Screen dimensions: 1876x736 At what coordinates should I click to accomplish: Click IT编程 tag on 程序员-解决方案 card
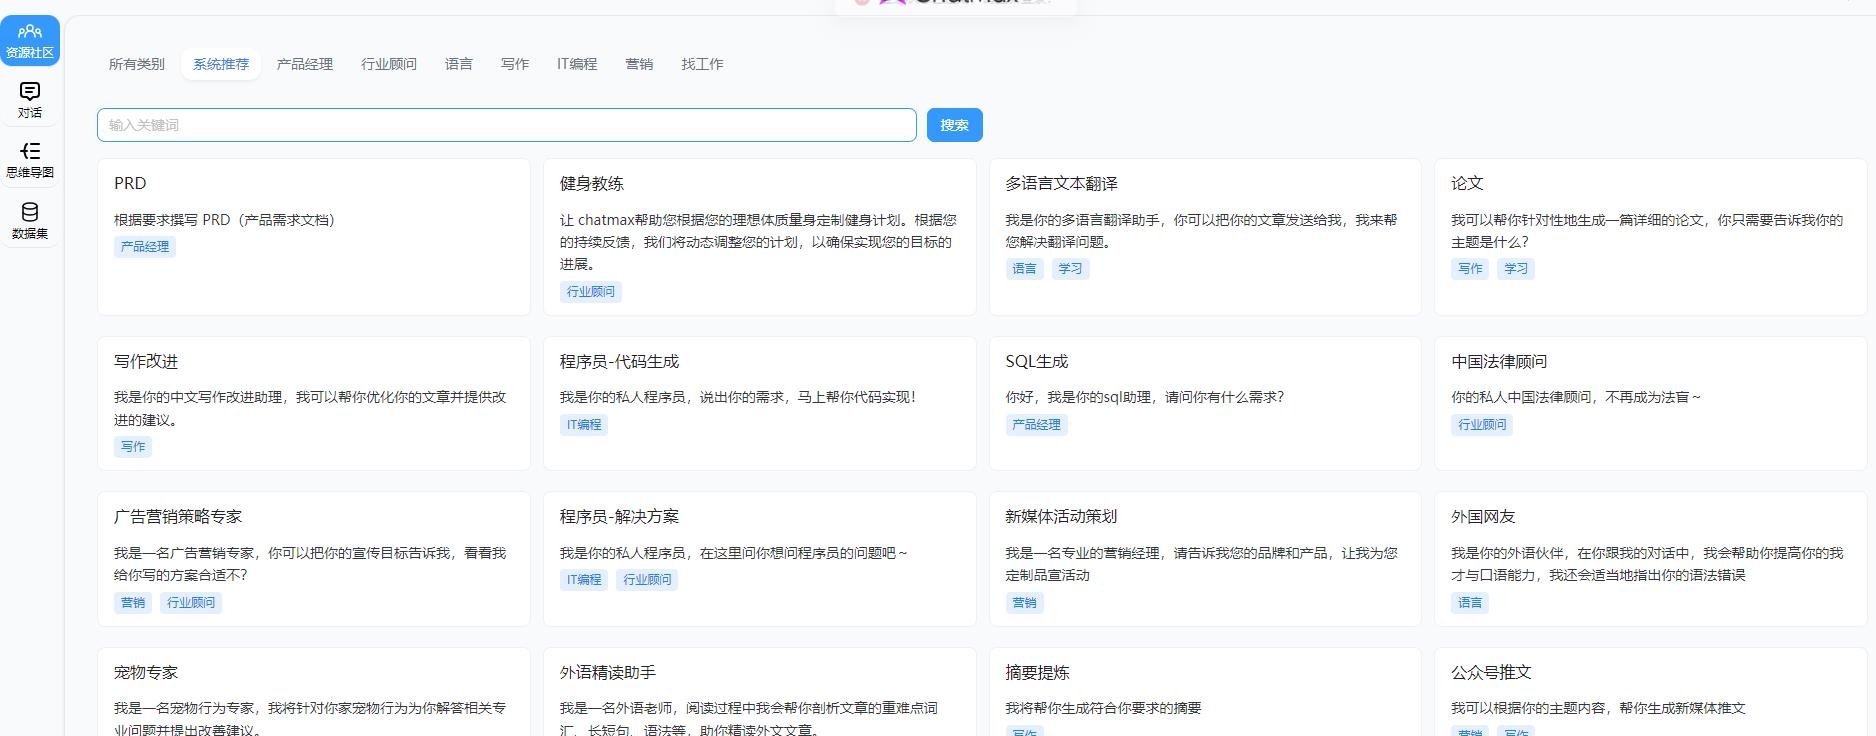[x=584, y=580]
